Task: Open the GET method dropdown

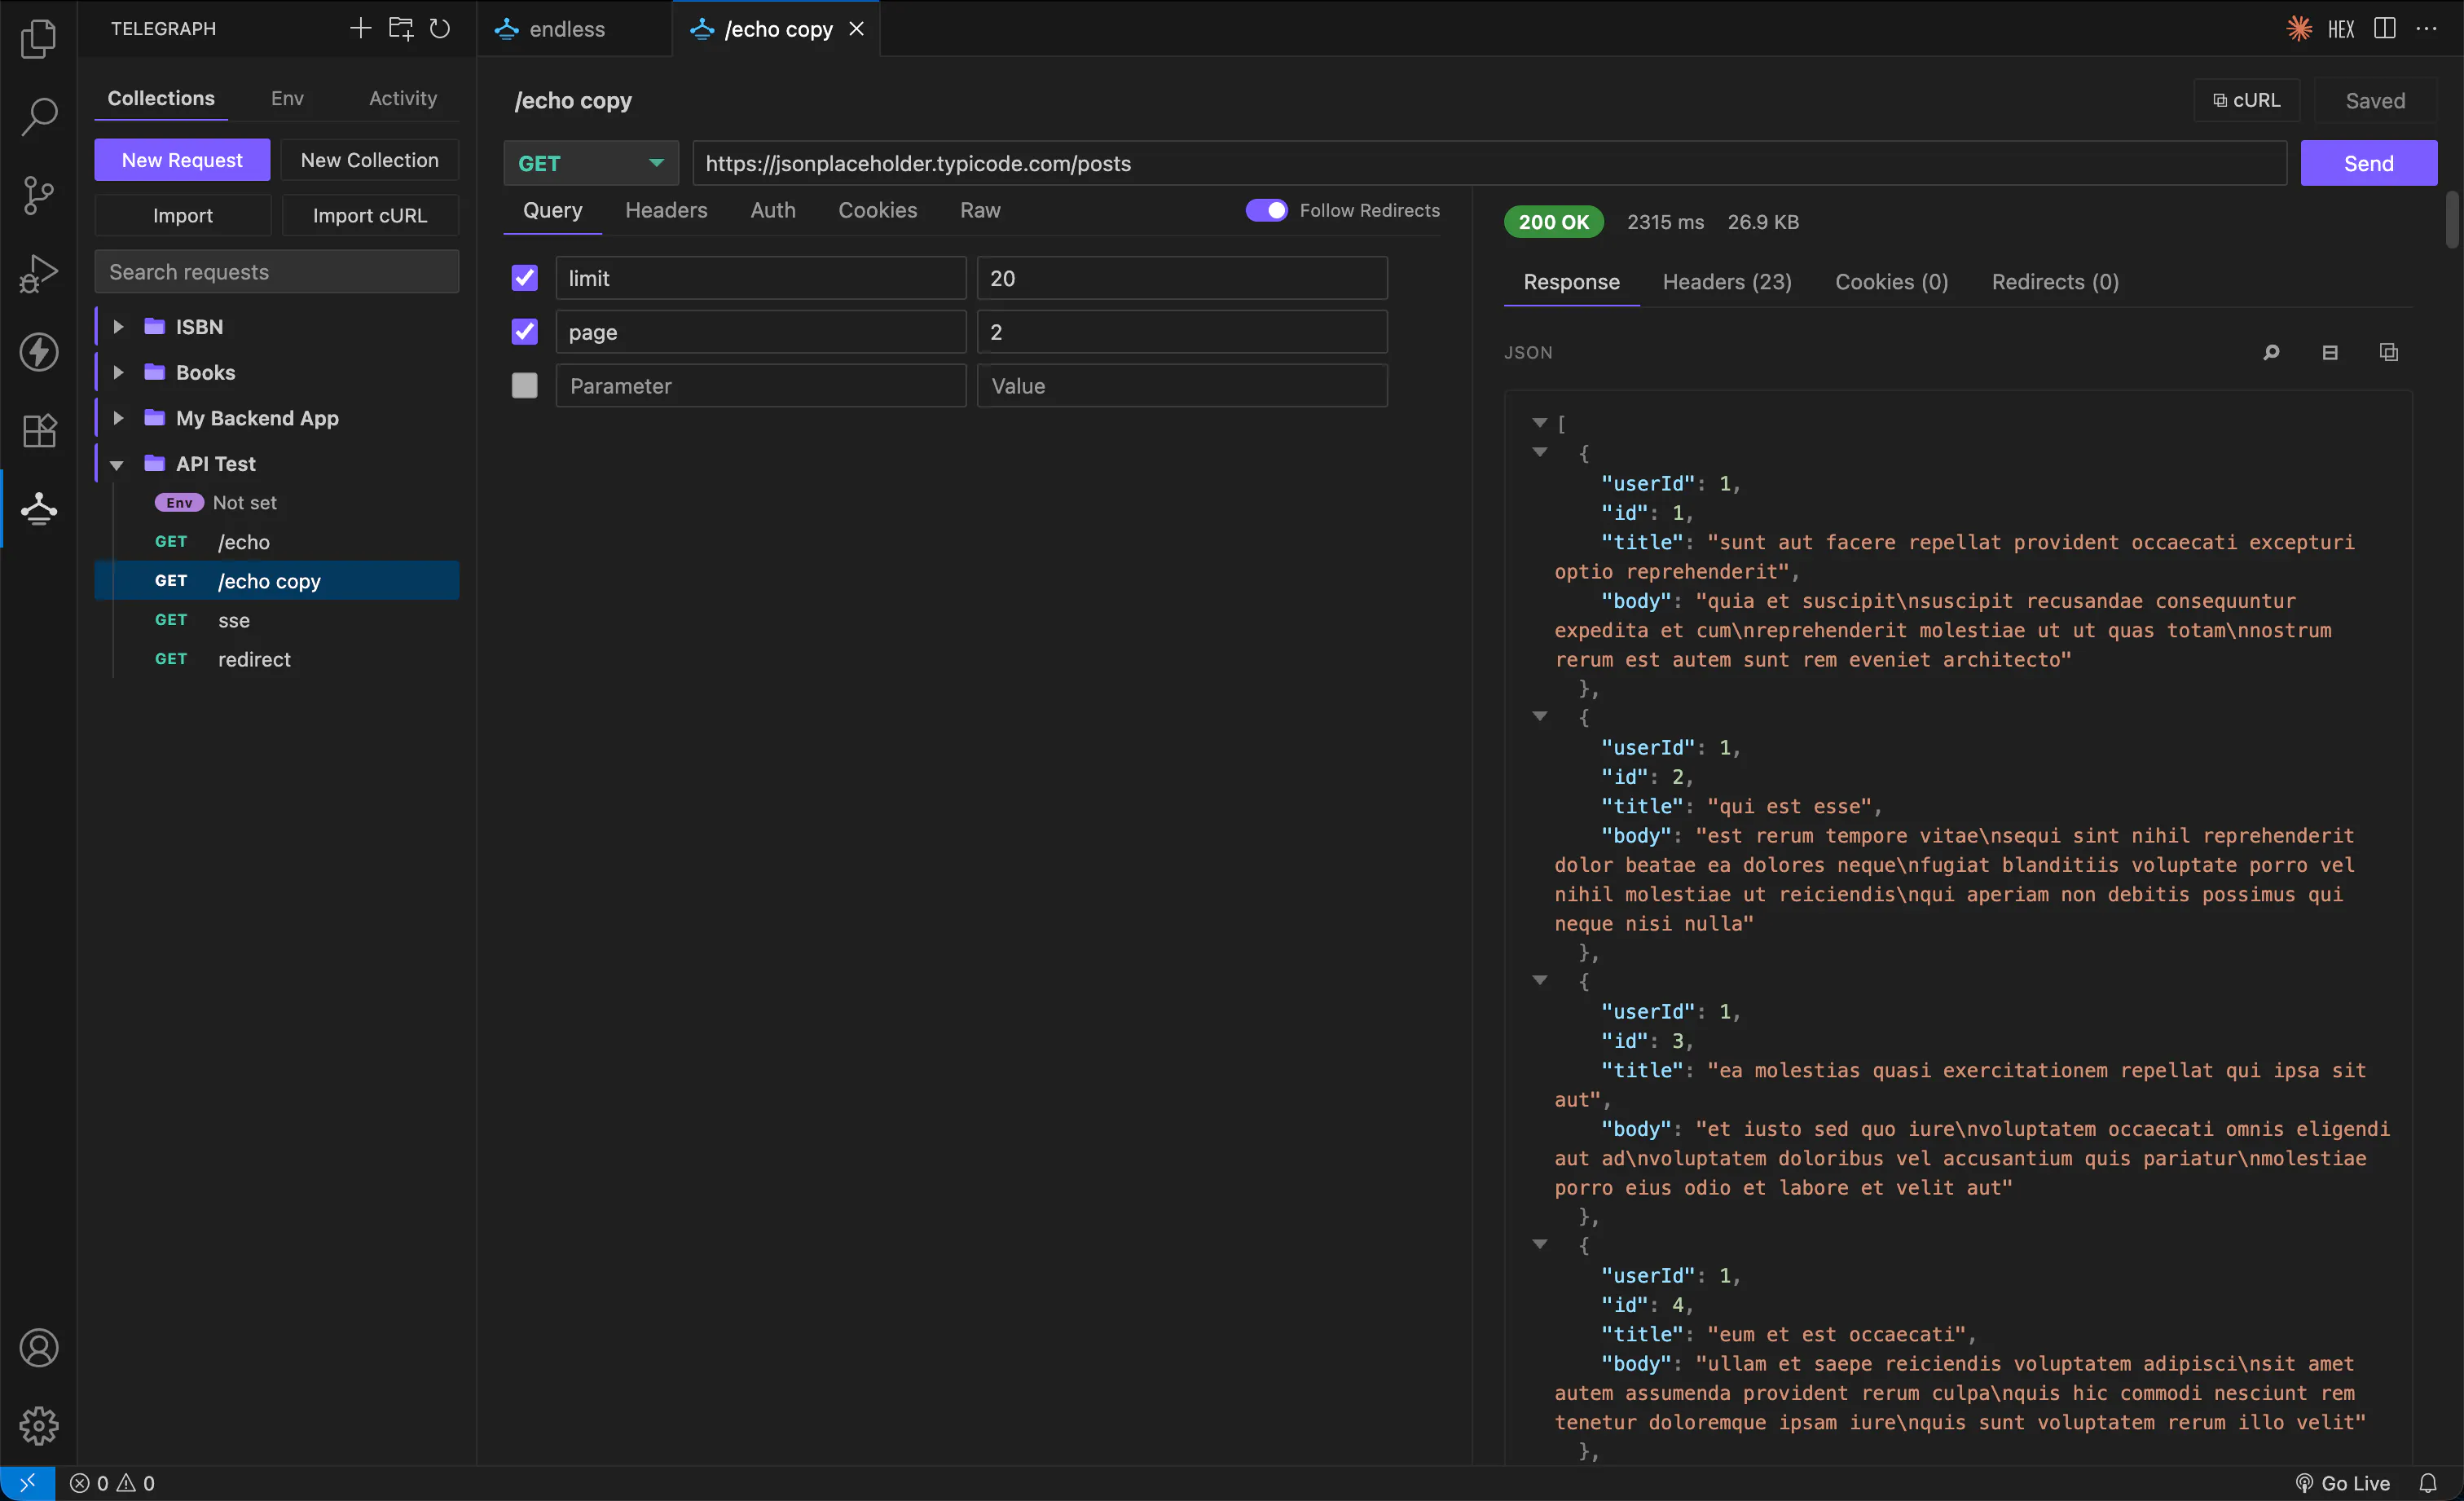Action: pyautogui.click(x=591, y=163)
